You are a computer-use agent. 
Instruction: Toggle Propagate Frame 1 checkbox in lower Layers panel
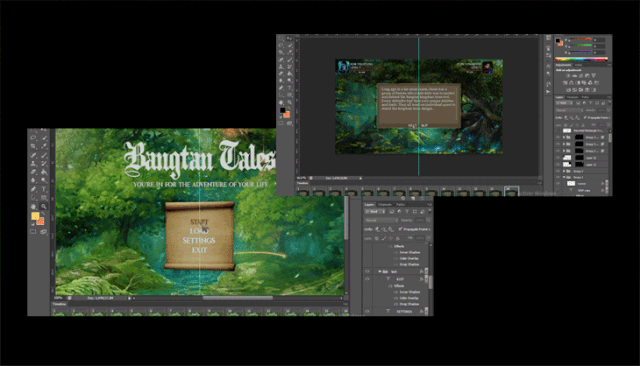pos(400,229)
